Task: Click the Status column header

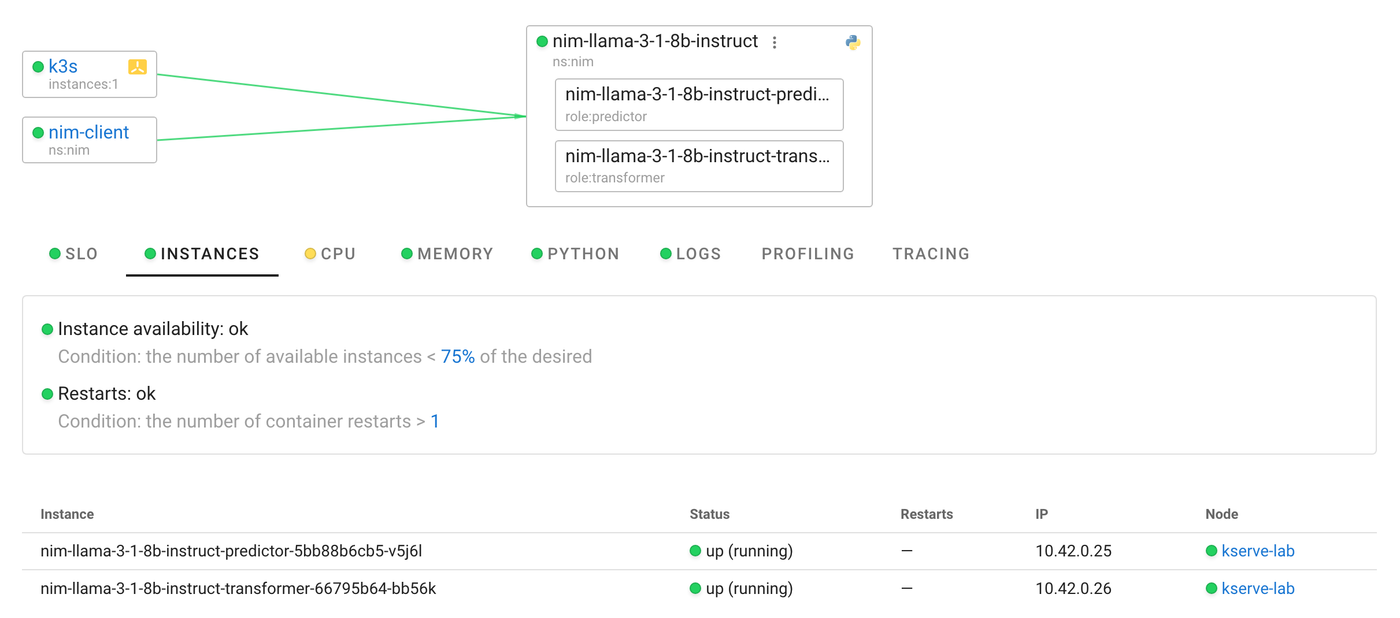Action: [x=710, y=514]
